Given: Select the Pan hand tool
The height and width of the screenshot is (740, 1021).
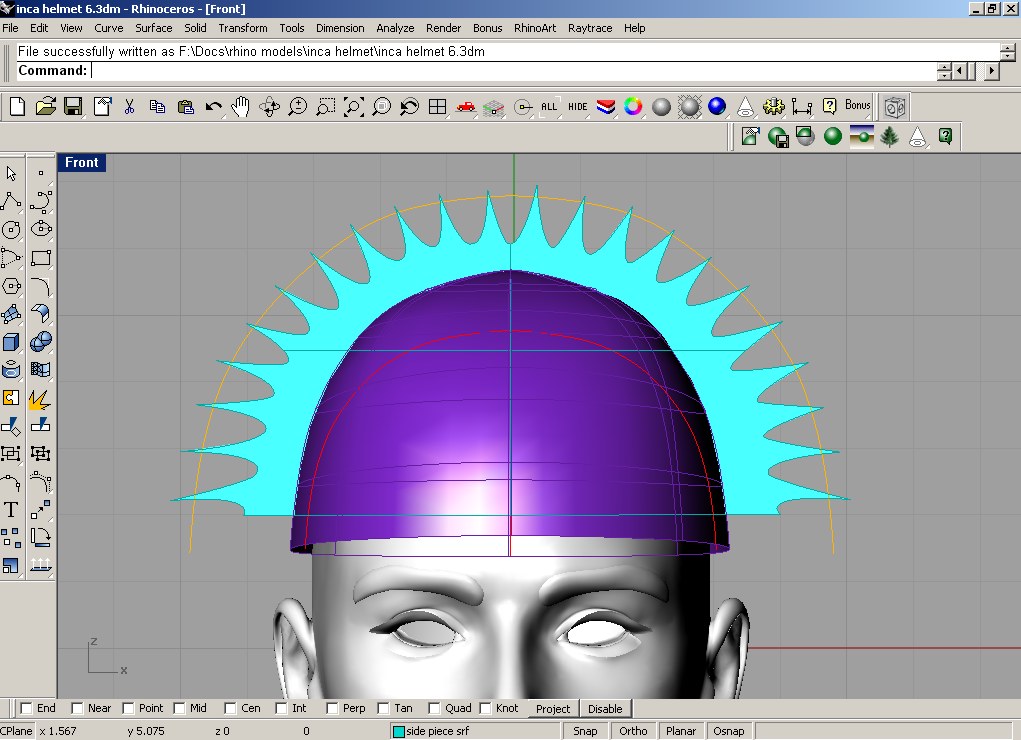Looking at the screenshot, I should coord(240,106).
